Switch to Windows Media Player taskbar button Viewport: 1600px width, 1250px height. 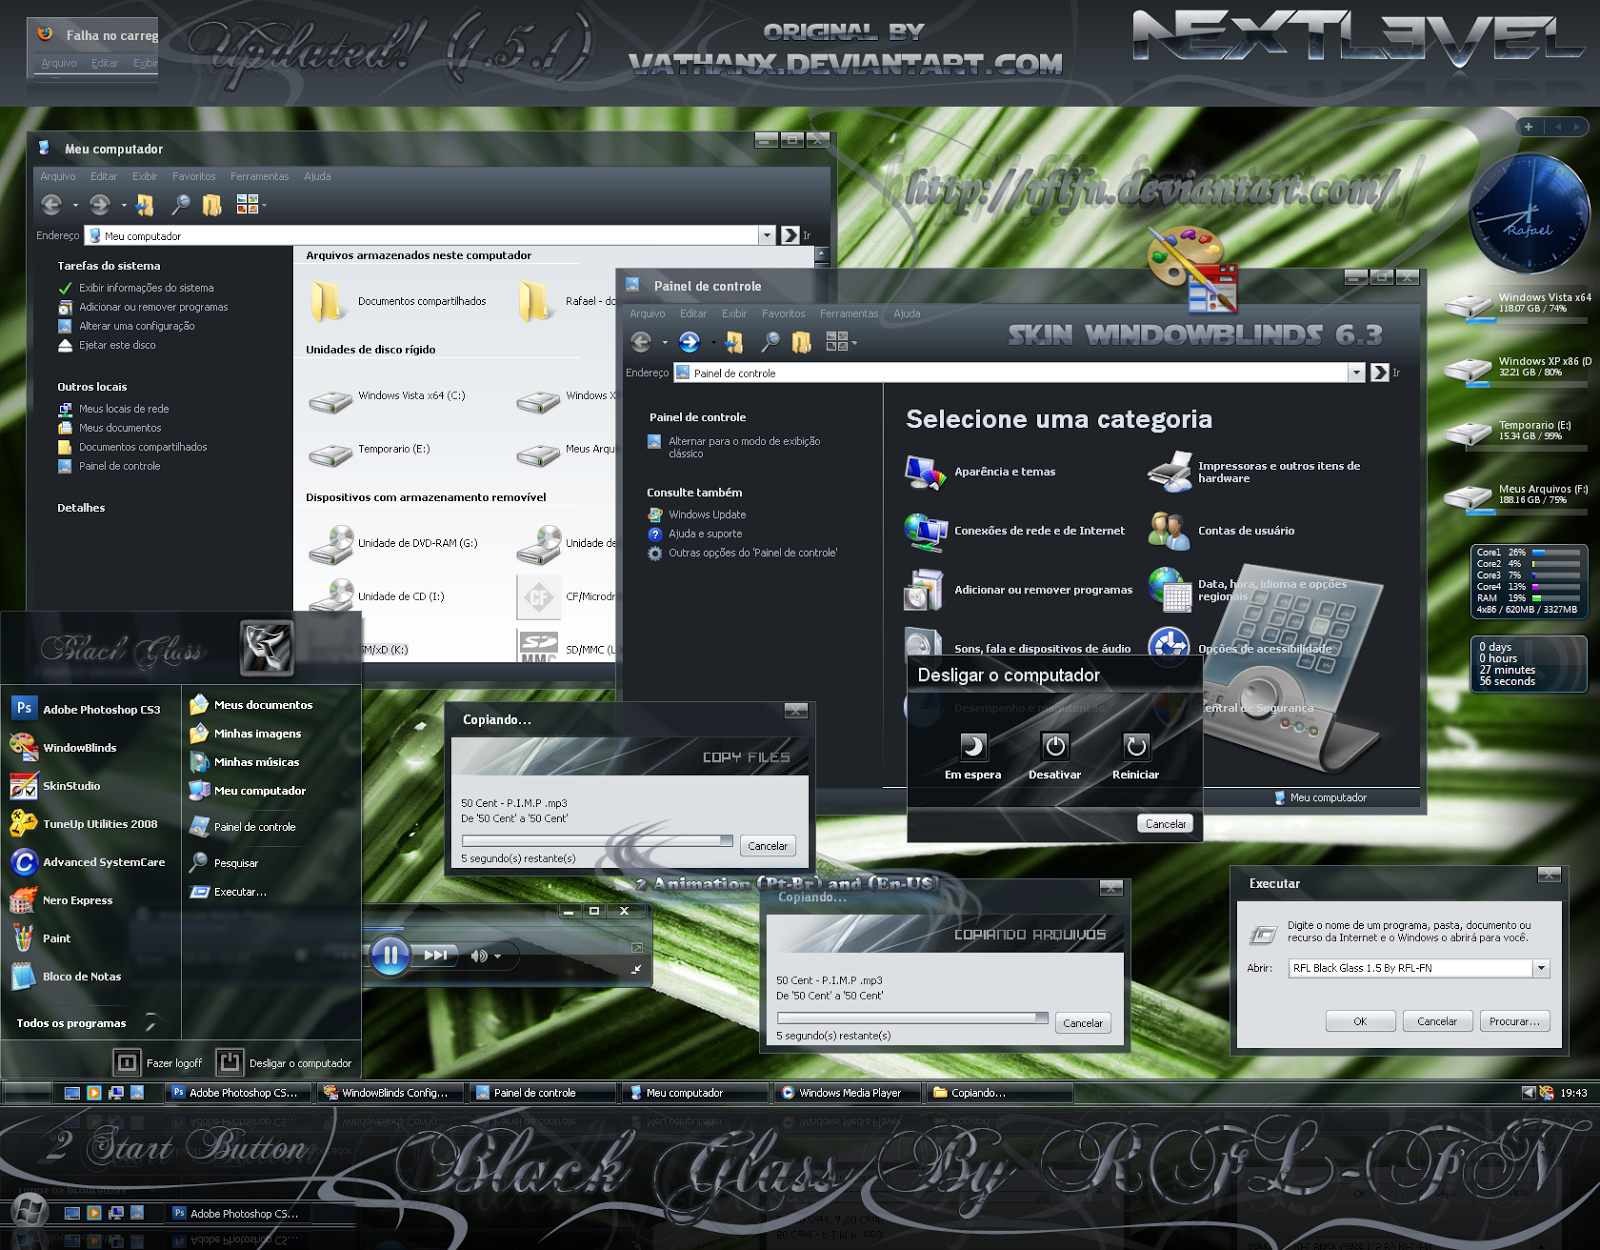click(x=847, y=1093)
